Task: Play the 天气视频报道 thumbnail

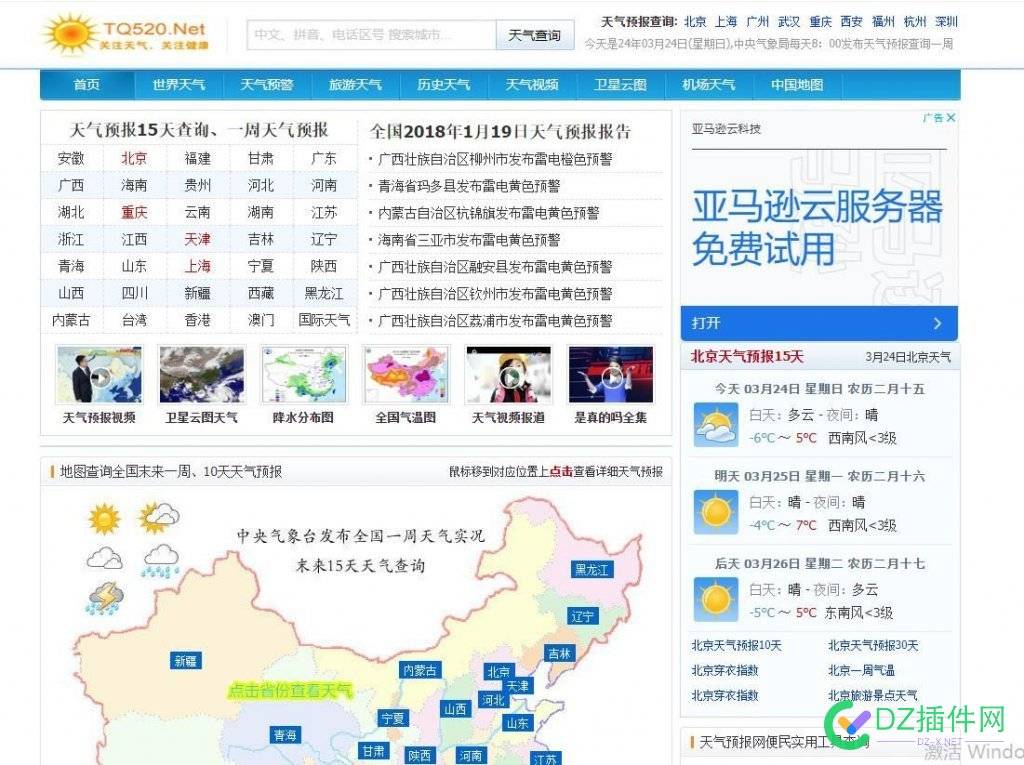Action: (x=509, y=375)
